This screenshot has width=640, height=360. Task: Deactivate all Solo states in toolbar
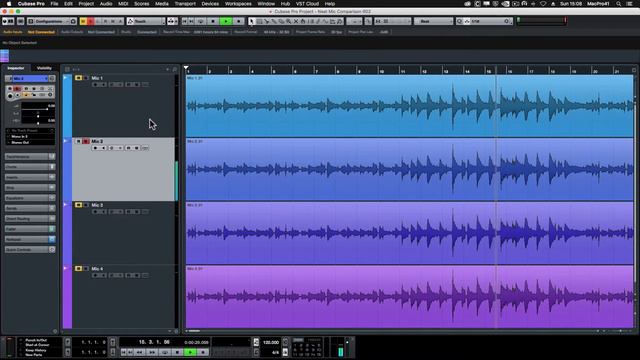pyautogui.click(x=91, y=21)
